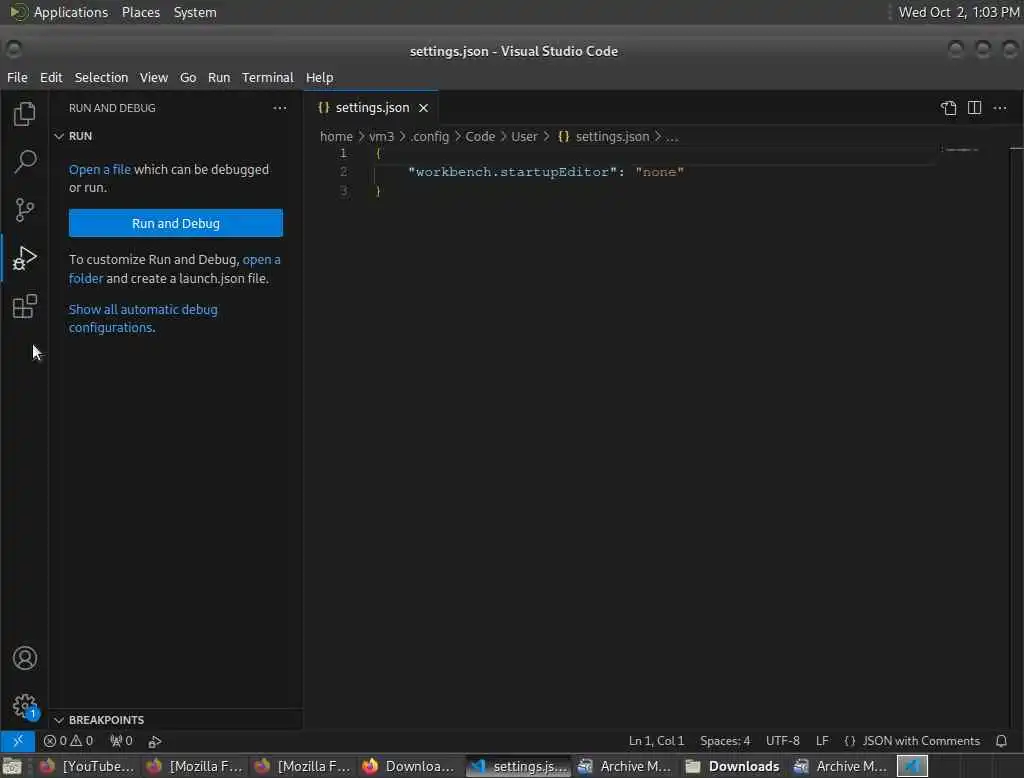The height and width of the screenshot is (778, 1024).
Task: Open the Applications menu in top panel
Action: tap(71, 12)
